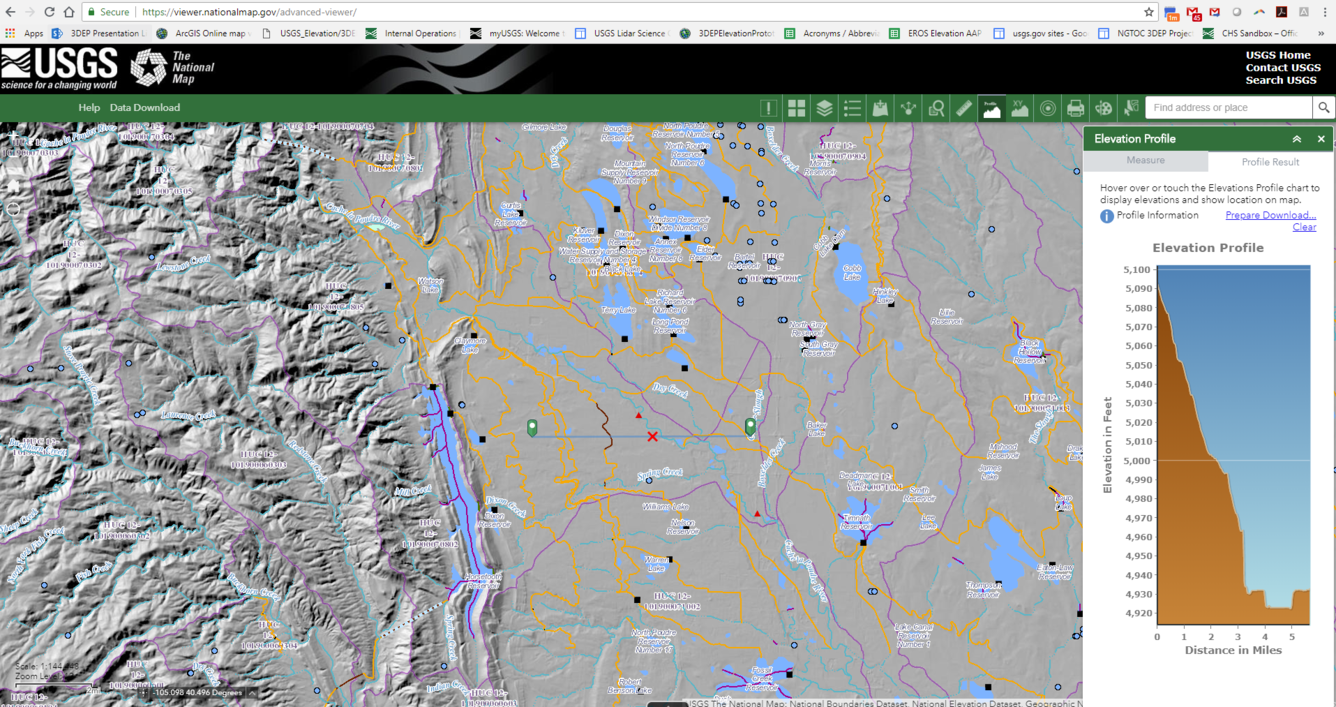Open the Basemap Gallery grid icon
Image resolution: width=1336 pixels, height=707 pixels.
click(x=796, y=108)
